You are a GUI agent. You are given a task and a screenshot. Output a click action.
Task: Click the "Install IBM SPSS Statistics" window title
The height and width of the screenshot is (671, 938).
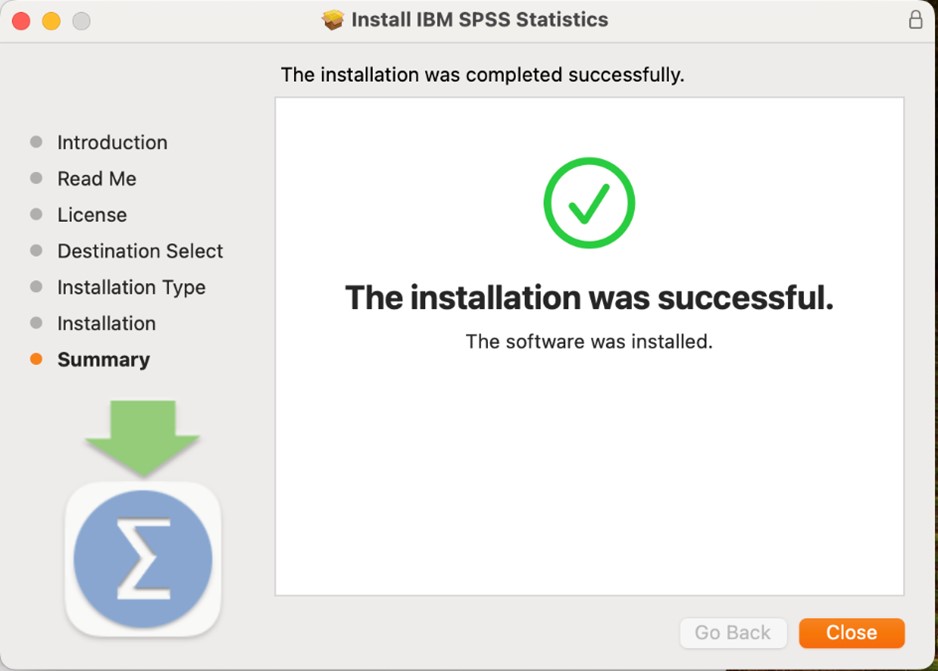(x=479, y=20)
